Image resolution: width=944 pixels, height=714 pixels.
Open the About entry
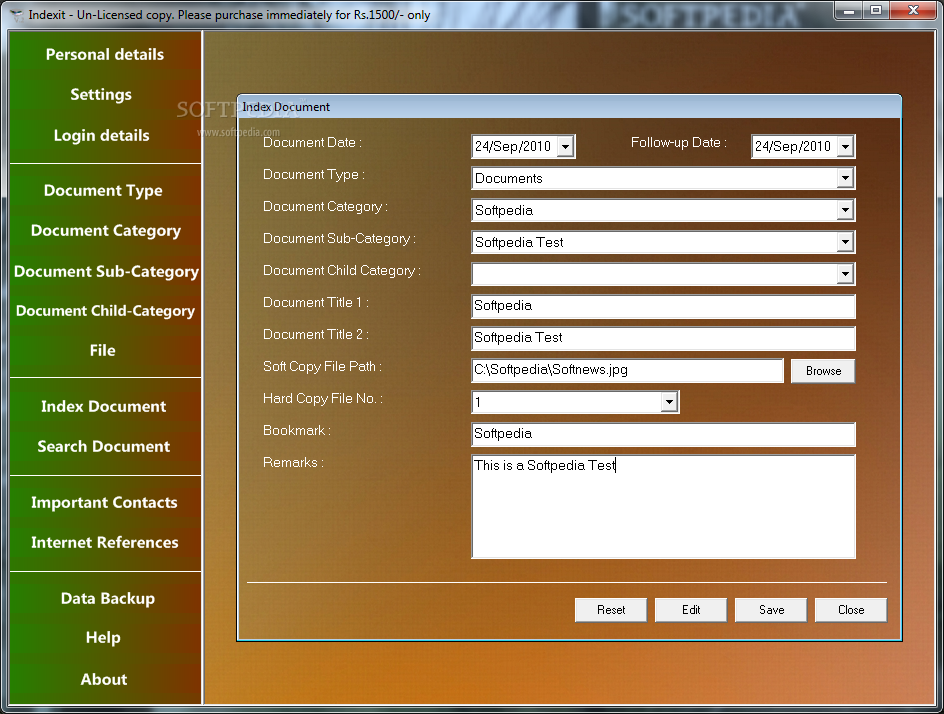tap(104, 679)
